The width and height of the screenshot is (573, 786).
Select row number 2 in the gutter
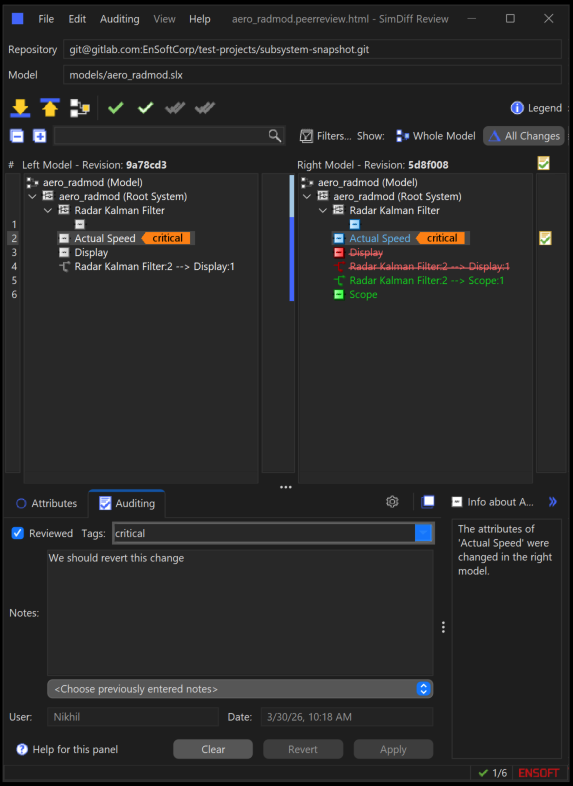click(14, 238)
